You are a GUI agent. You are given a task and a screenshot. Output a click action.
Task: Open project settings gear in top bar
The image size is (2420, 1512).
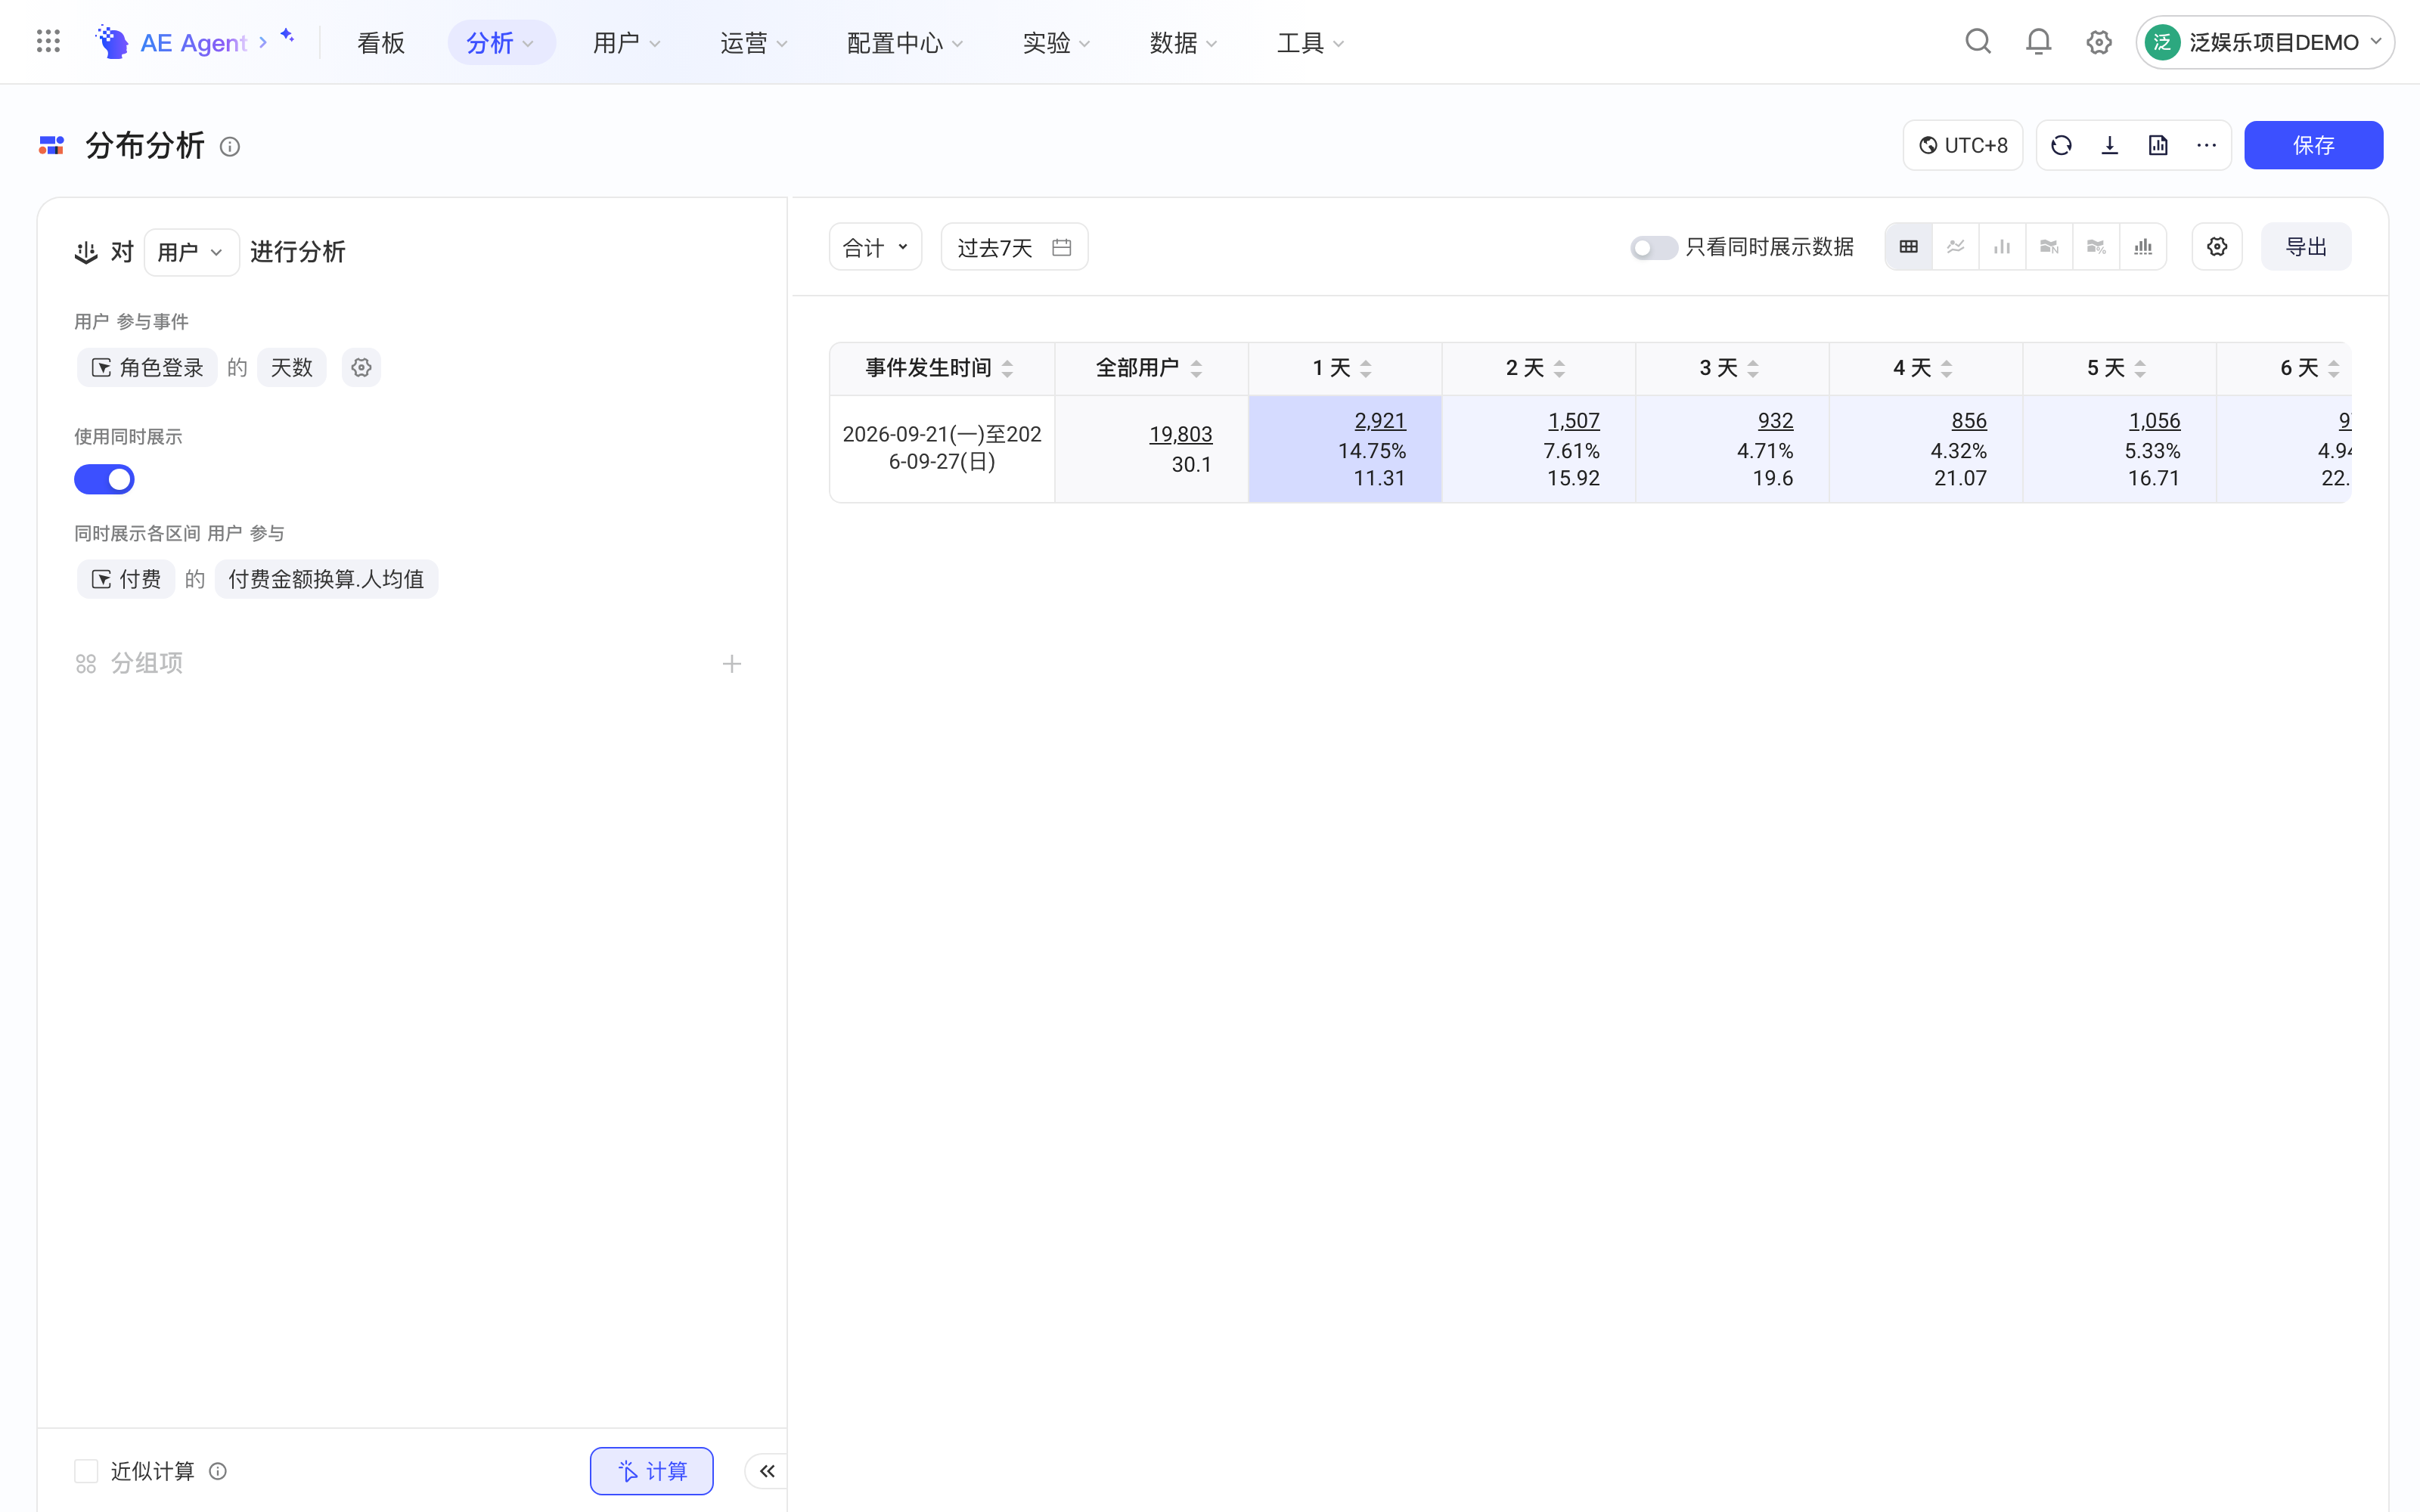pyautogui.click(x=2099, y=42)
